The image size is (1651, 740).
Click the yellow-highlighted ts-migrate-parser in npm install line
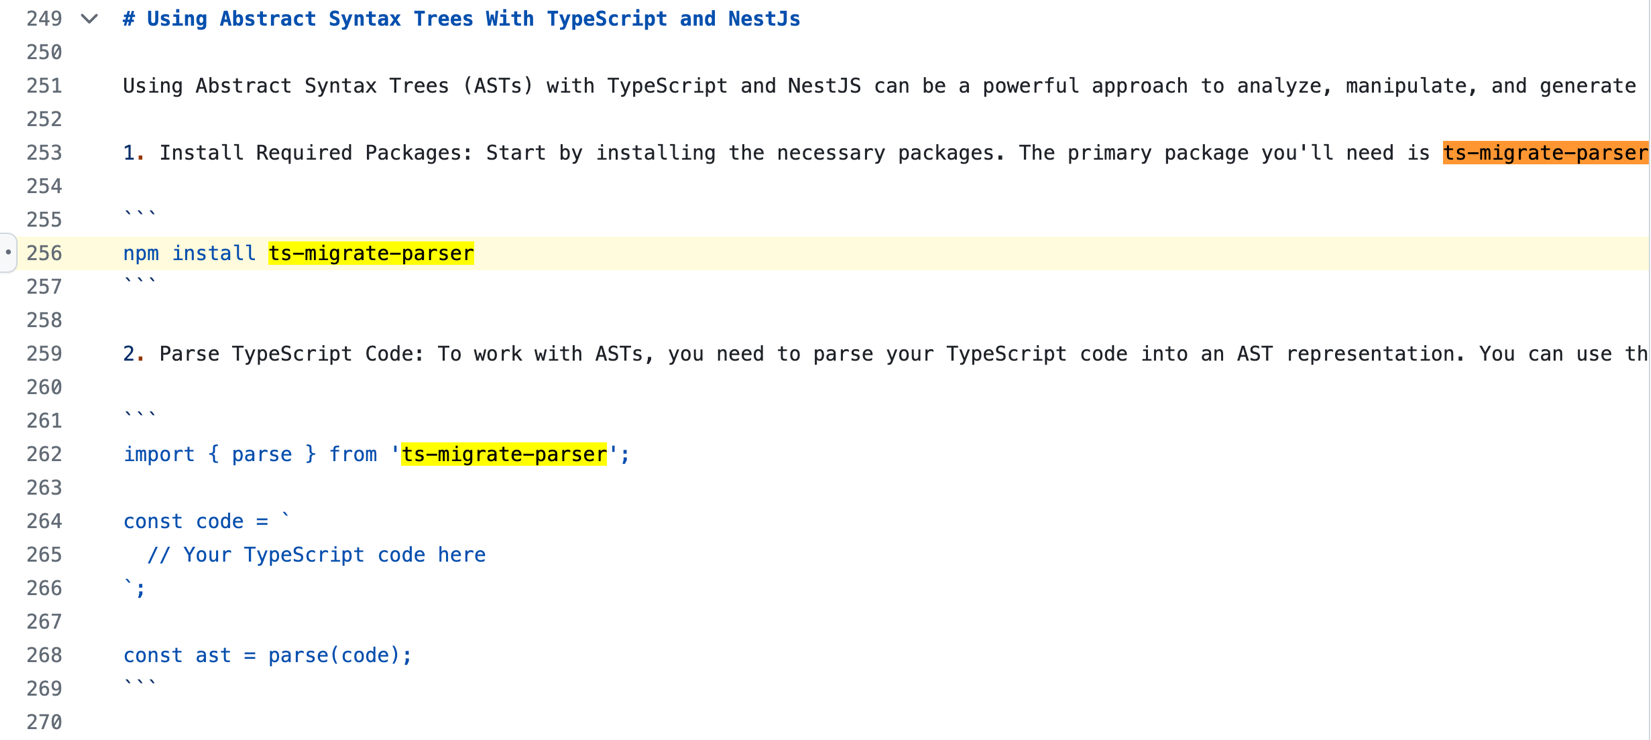pos(371,253)
